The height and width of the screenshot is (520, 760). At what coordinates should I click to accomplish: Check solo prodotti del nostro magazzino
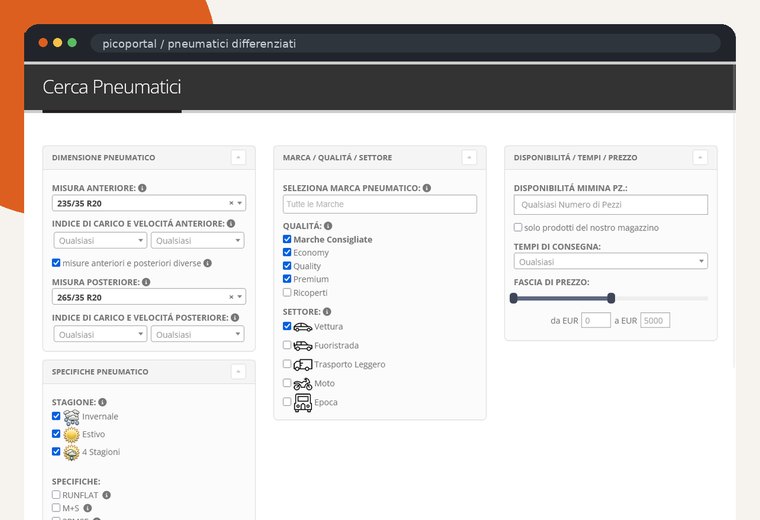point(518,227)
